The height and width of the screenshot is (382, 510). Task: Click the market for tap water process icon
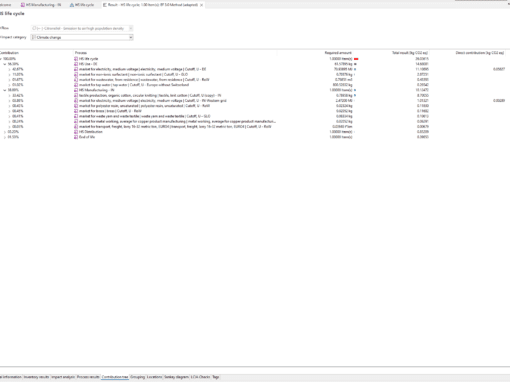76,85
